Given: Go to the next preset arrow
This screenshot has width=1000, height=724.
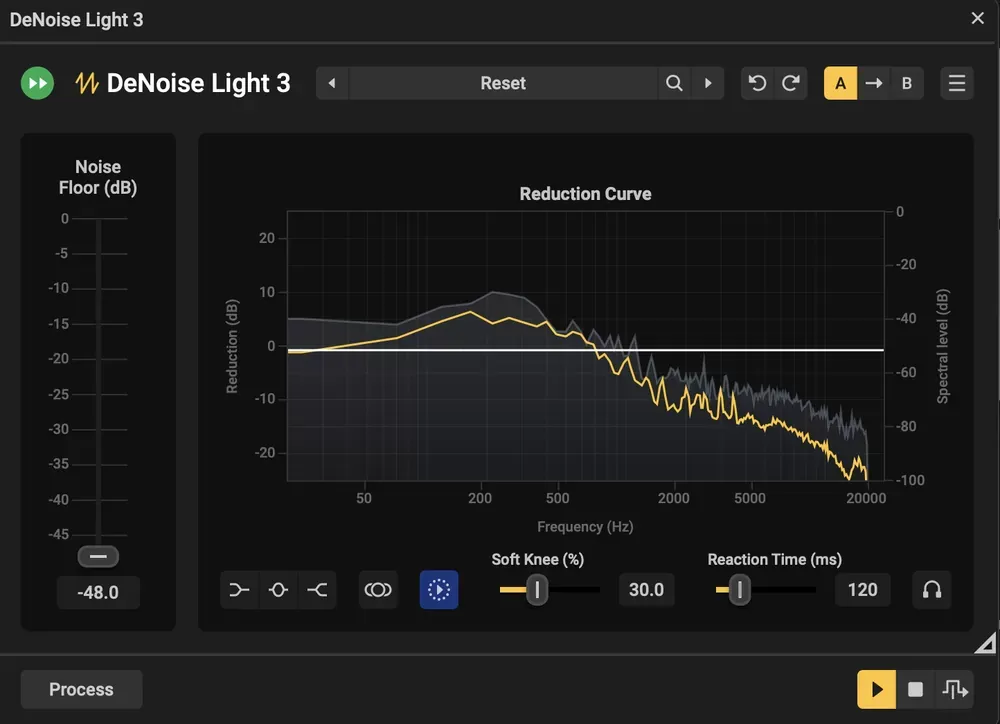Looking at the screenshot, I should pyautogui.click(x=708, y=83).
